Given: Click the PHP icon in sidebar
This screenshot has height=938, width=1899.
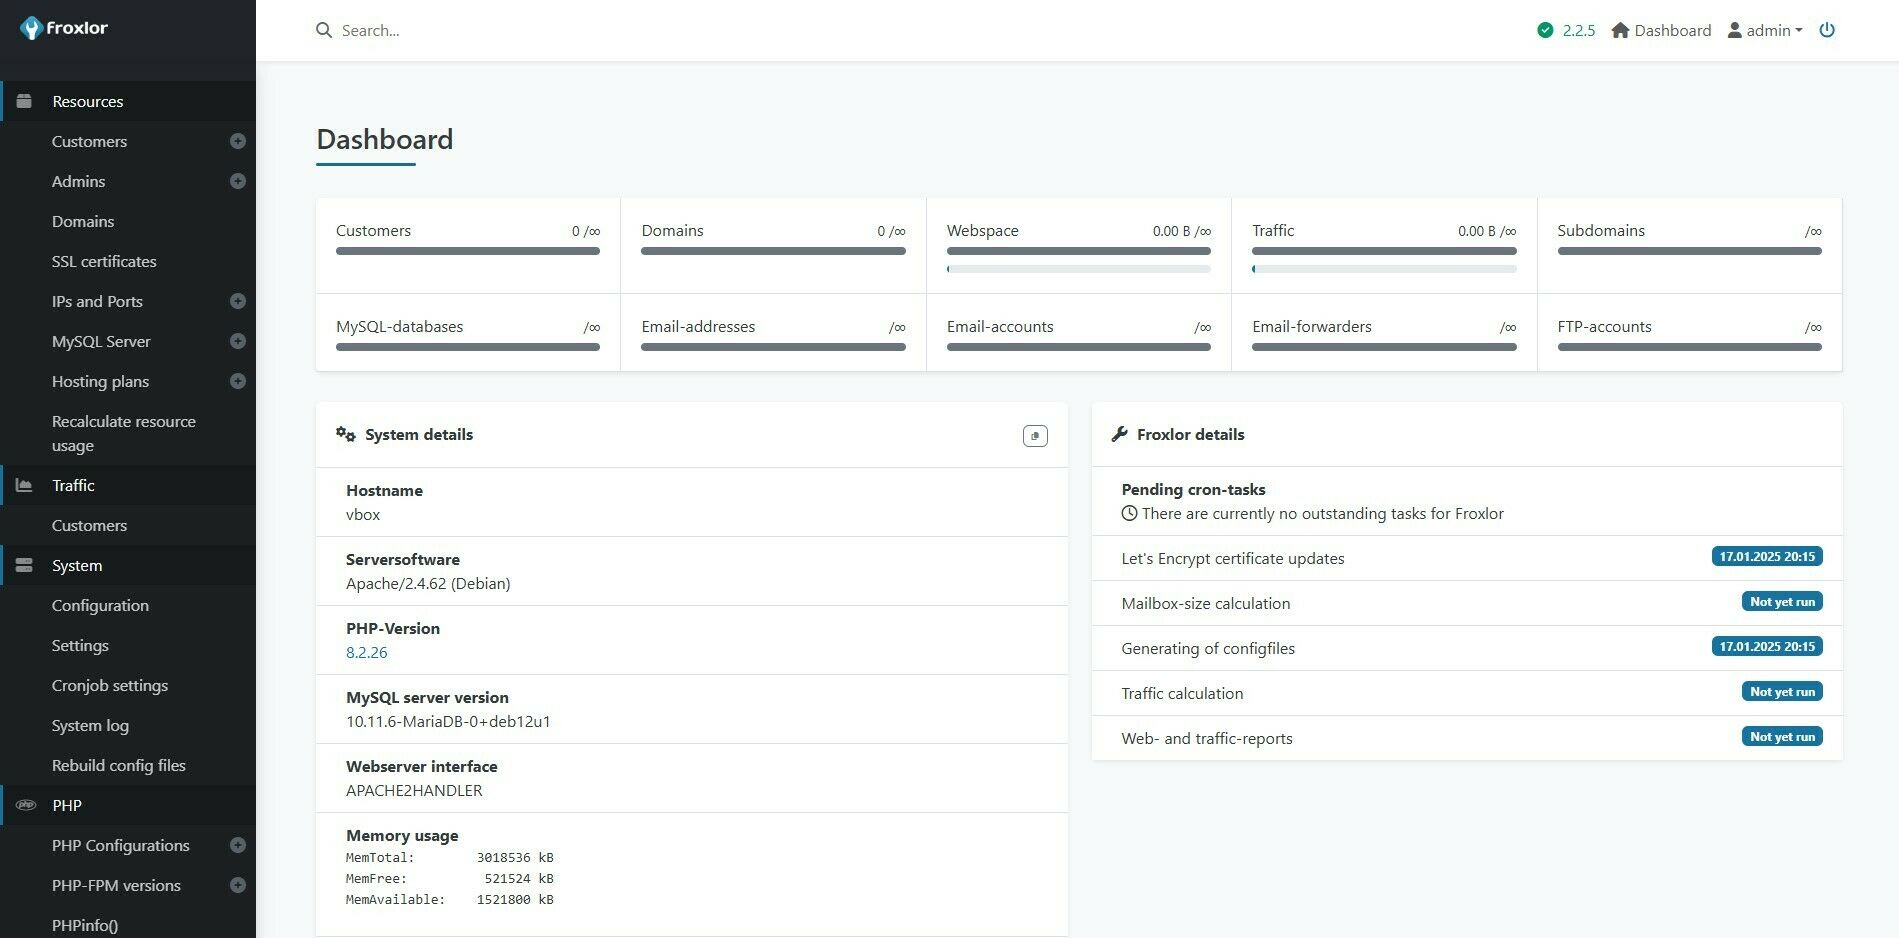Looking at the screenshot, I should [26, 805].
